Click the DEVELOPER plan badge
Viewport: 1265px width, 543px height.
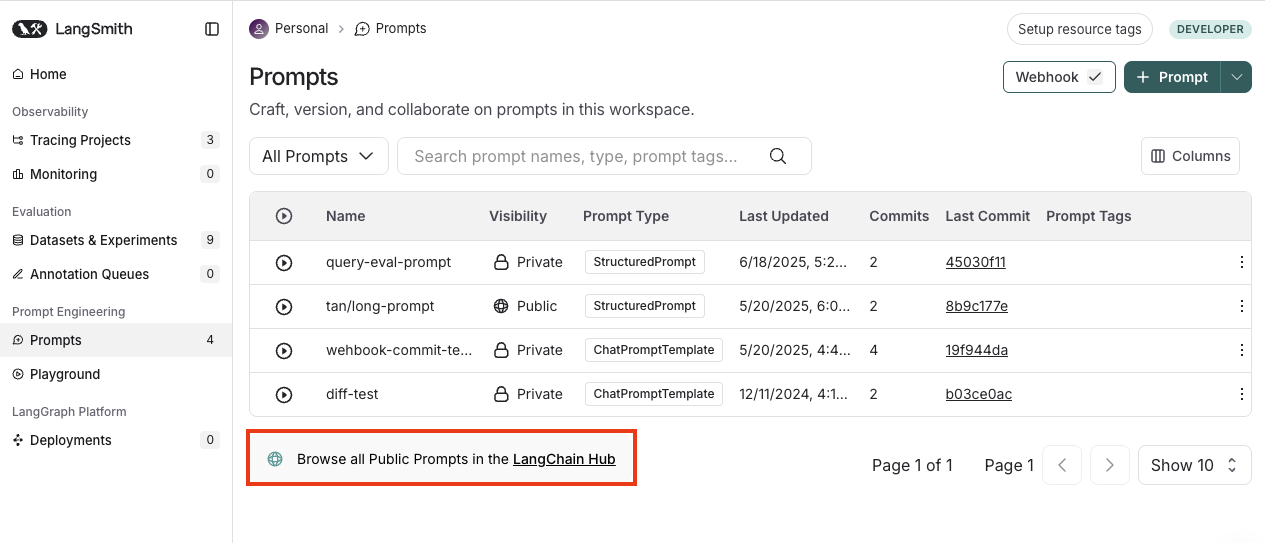(1210, 29)
